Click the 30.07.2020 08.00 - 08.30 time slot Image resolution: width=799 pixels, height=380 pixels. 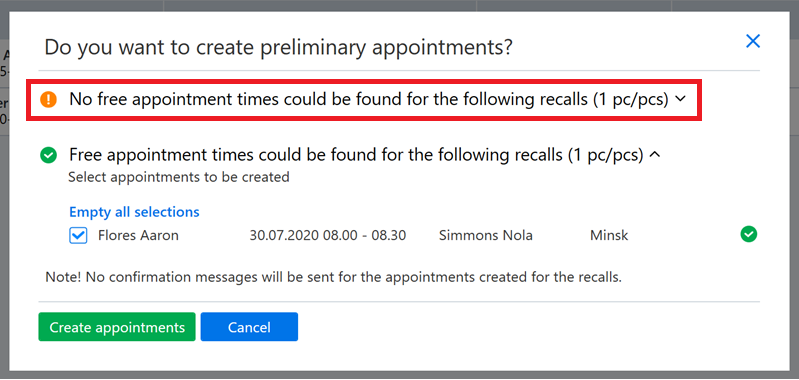tap(328, 236)
